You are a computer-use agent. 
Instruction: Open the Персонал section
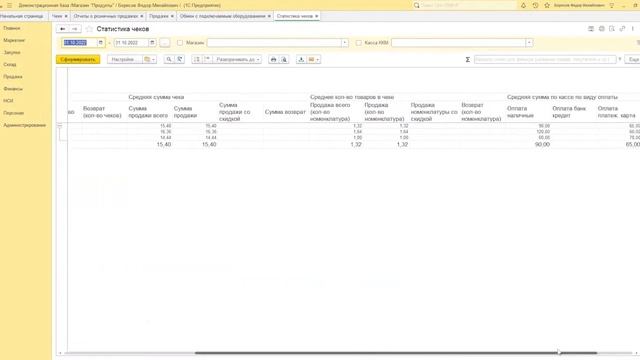[13, 113]
